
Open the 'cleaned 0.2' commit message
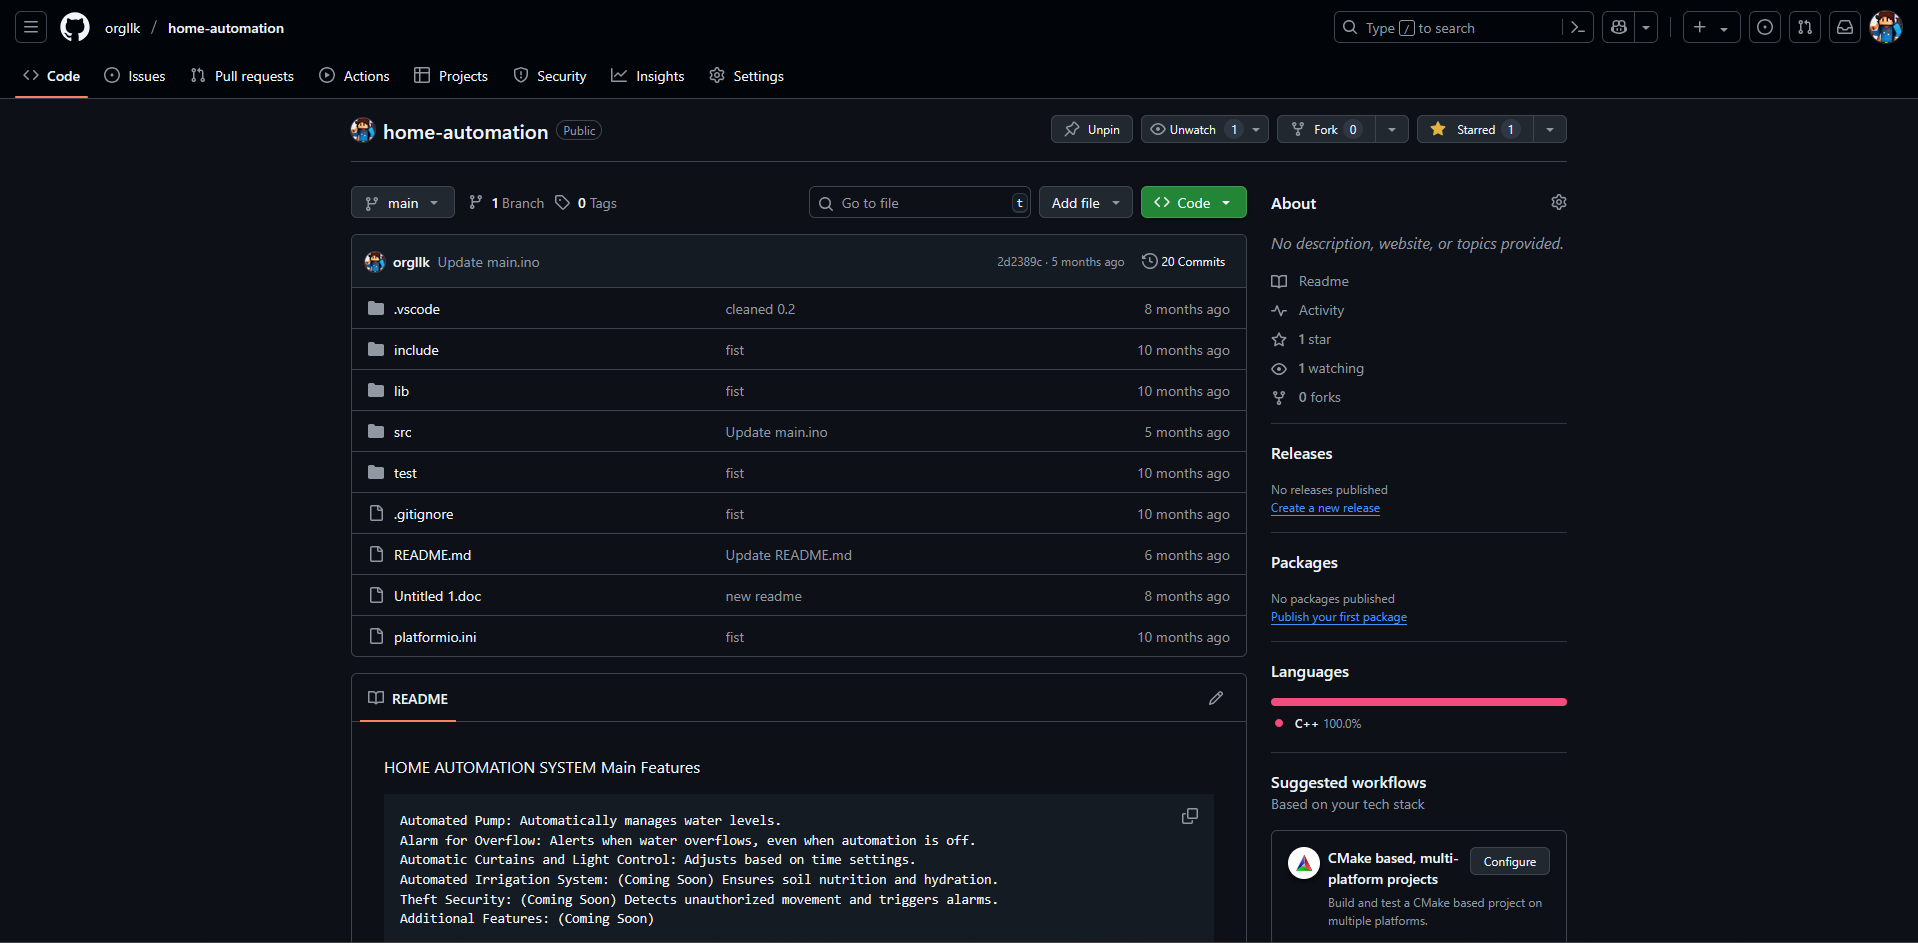pos(760,309)
